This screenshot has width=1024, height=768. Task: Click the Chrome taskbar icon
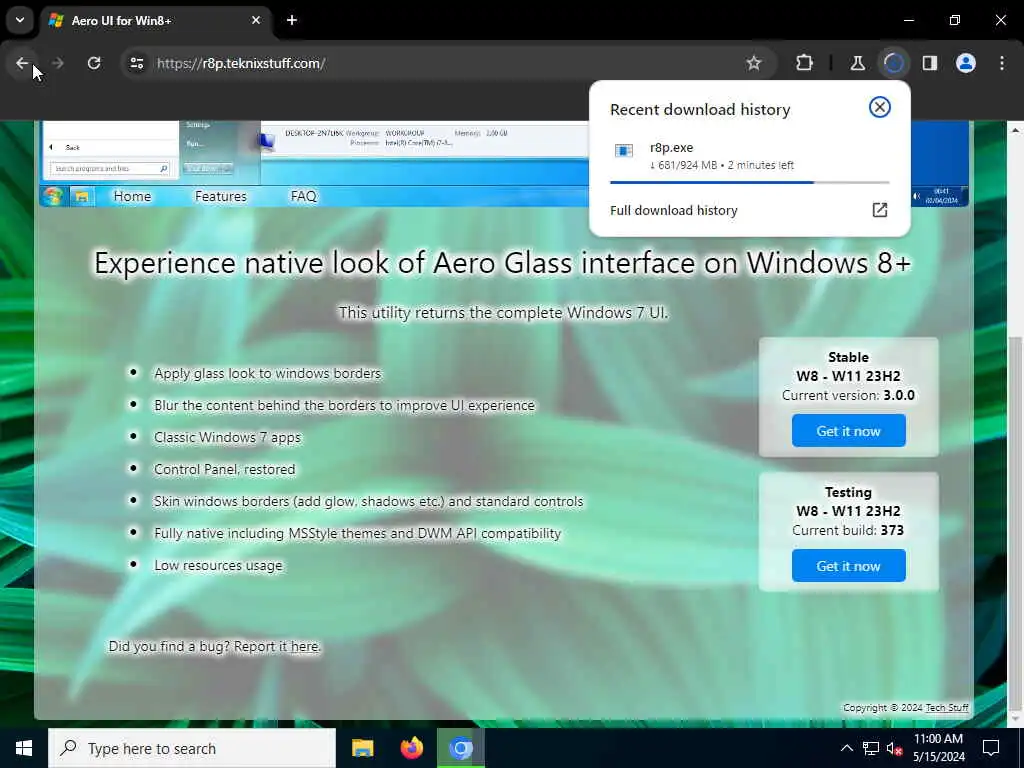coord(461,748)
